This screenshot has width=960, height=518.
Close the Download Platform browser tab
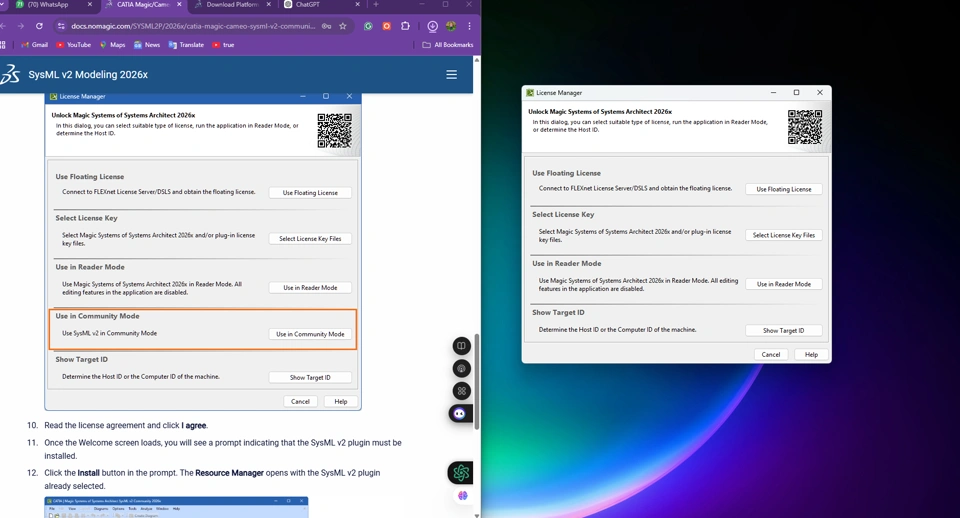[268, 4]
